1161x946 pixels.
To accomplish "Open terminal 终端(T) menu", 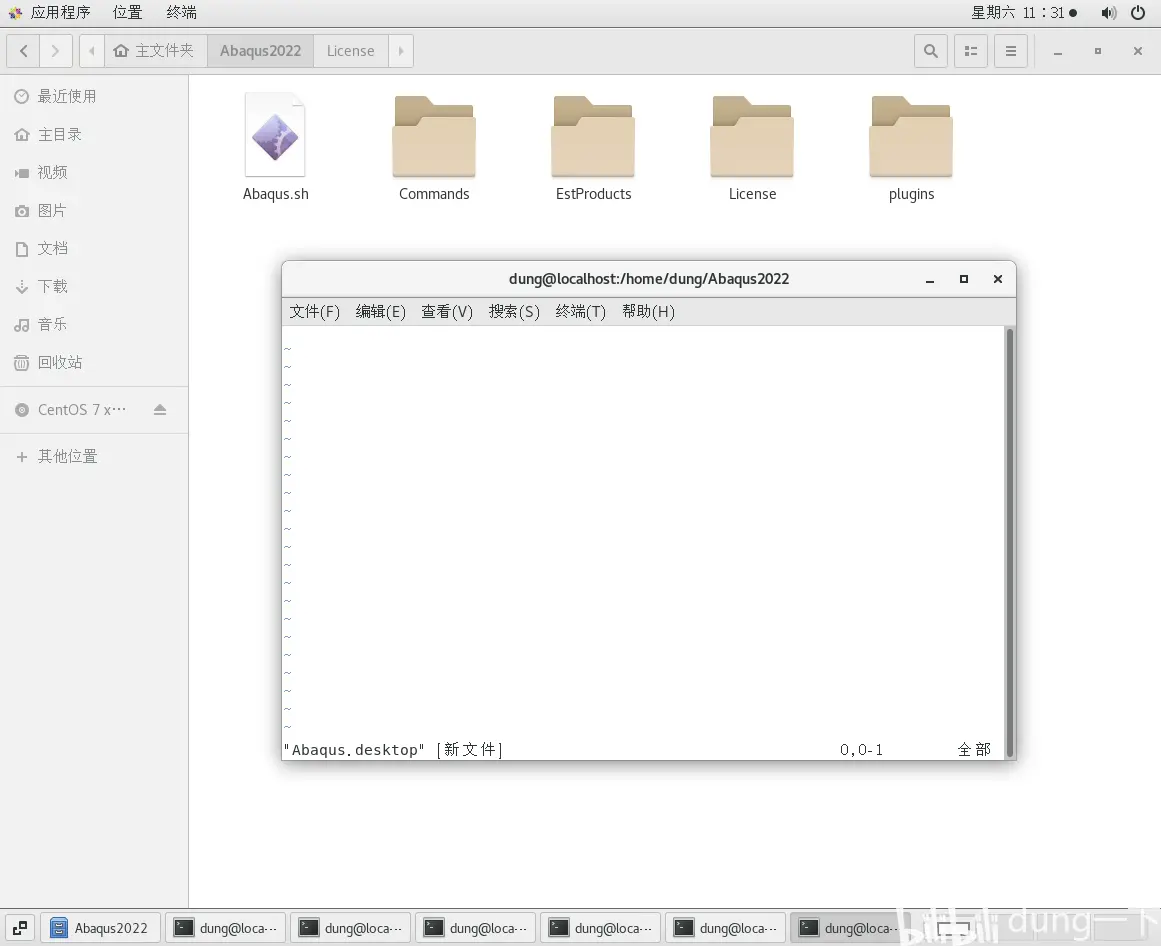I will click(580, 312).
